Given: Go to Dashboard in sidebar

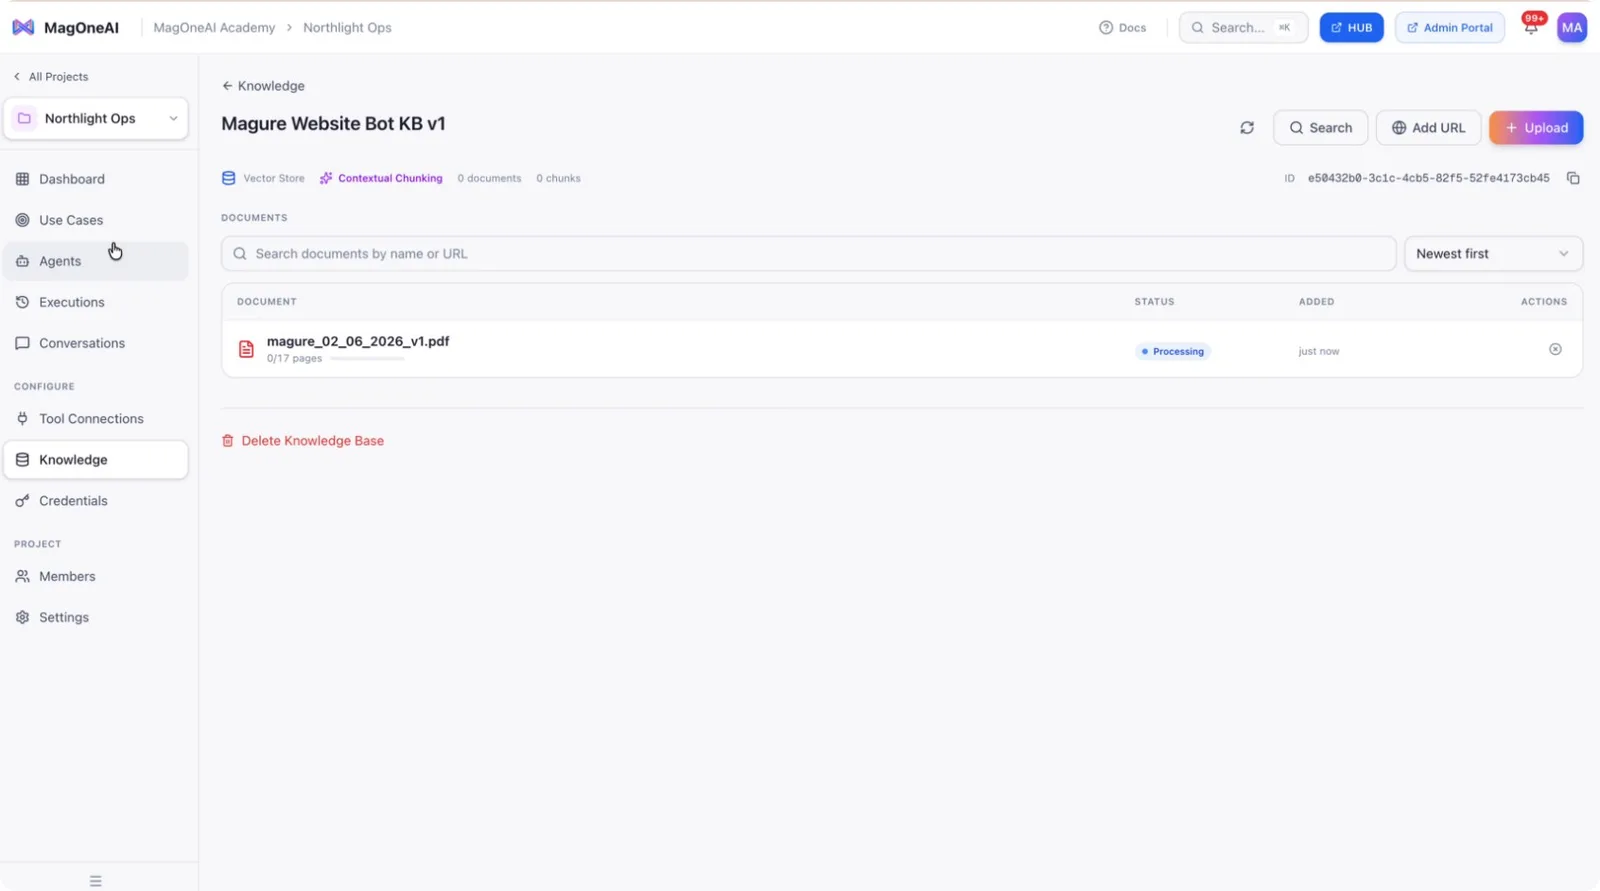Looking at the screenshot, I should (96, 179).
